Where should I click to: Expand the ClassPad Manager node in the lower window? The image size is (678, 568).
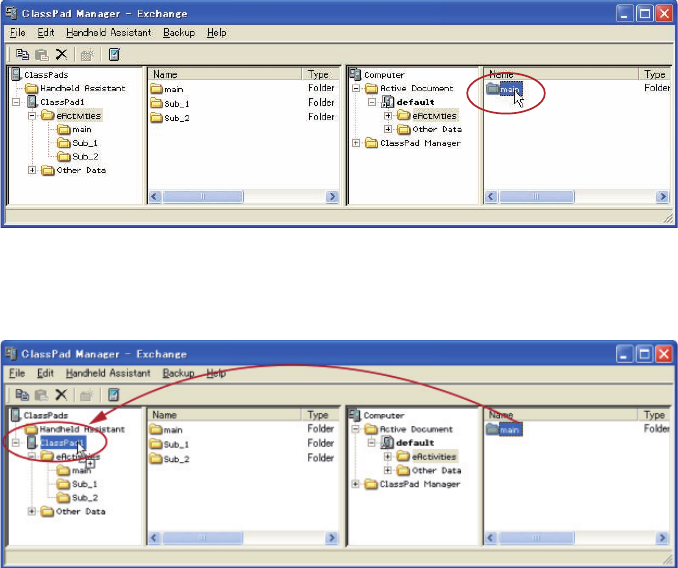355,484
